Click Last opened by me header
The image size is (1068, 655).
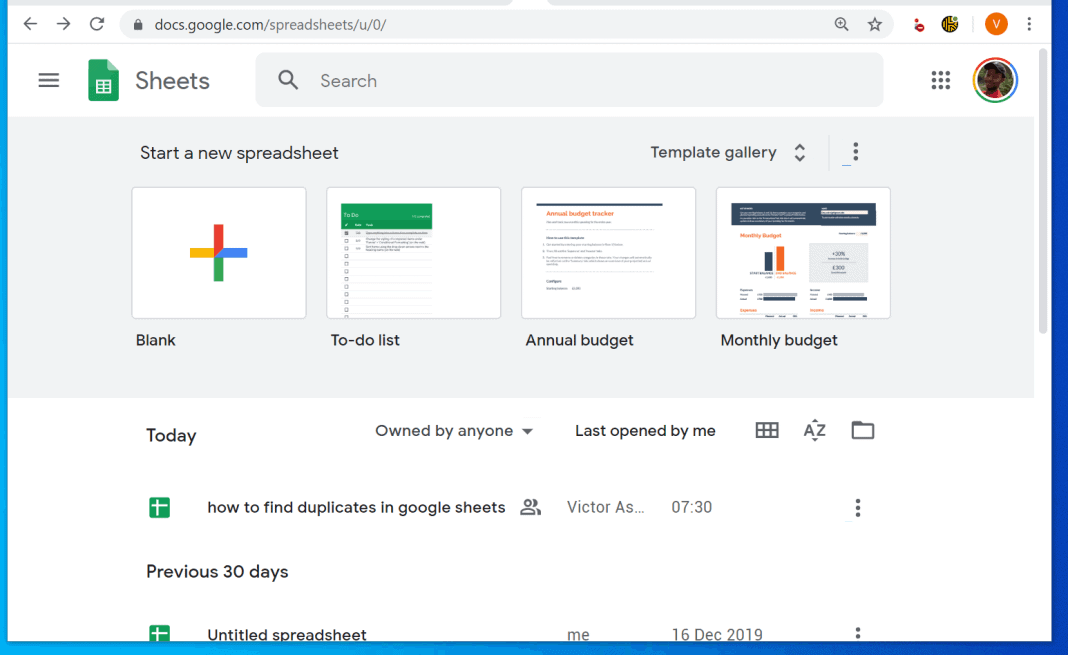point(645,430)
